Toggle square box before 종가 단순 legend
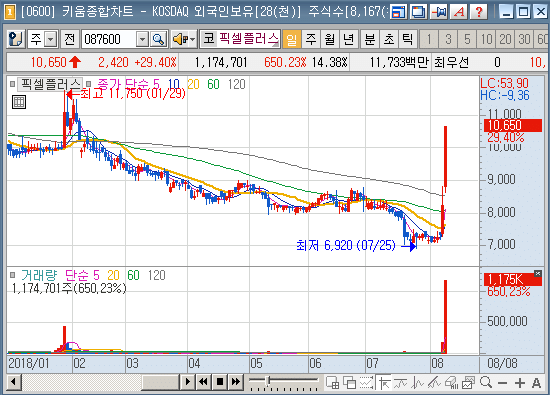 coord(89,84)
